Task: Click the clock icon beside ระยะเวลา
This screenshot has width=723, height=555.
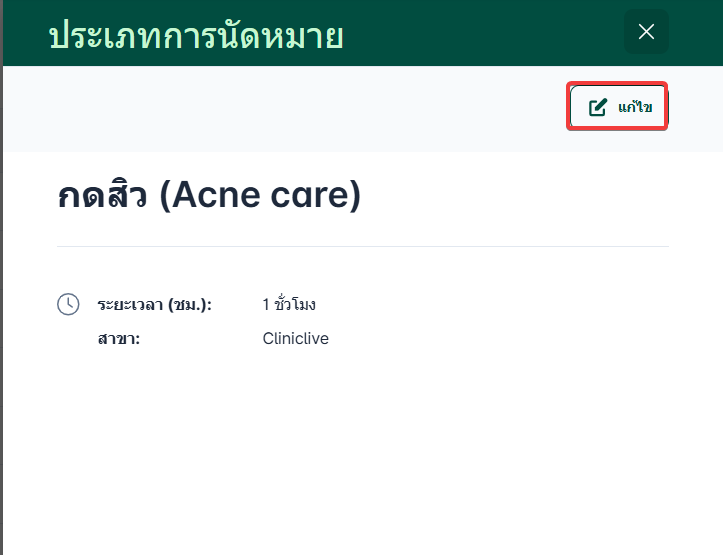Action: tap(68, 304)
